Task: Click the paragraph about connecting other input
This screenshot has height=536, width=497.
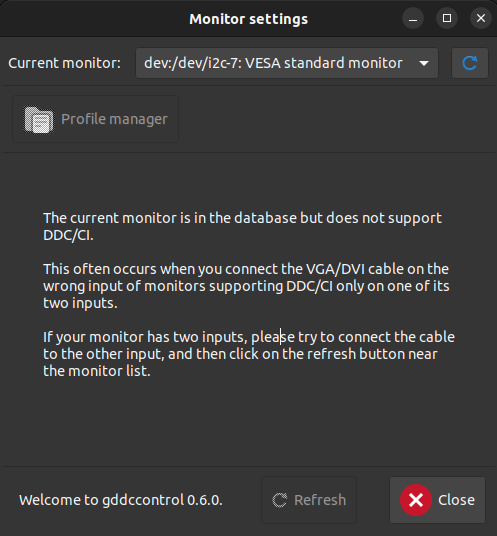Action: [249, 354]
